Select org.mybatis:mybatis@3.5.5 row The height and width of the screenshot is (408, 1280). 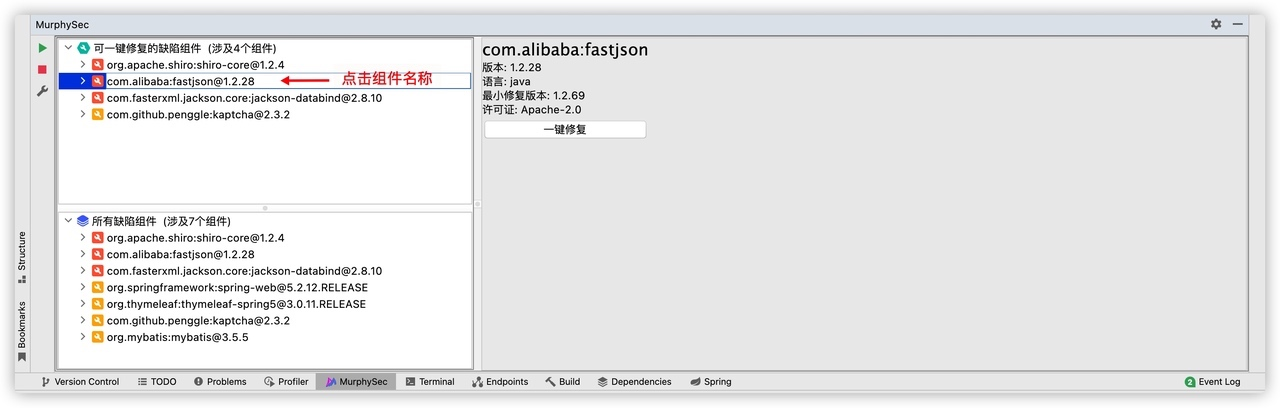click(x=177, y=337)
